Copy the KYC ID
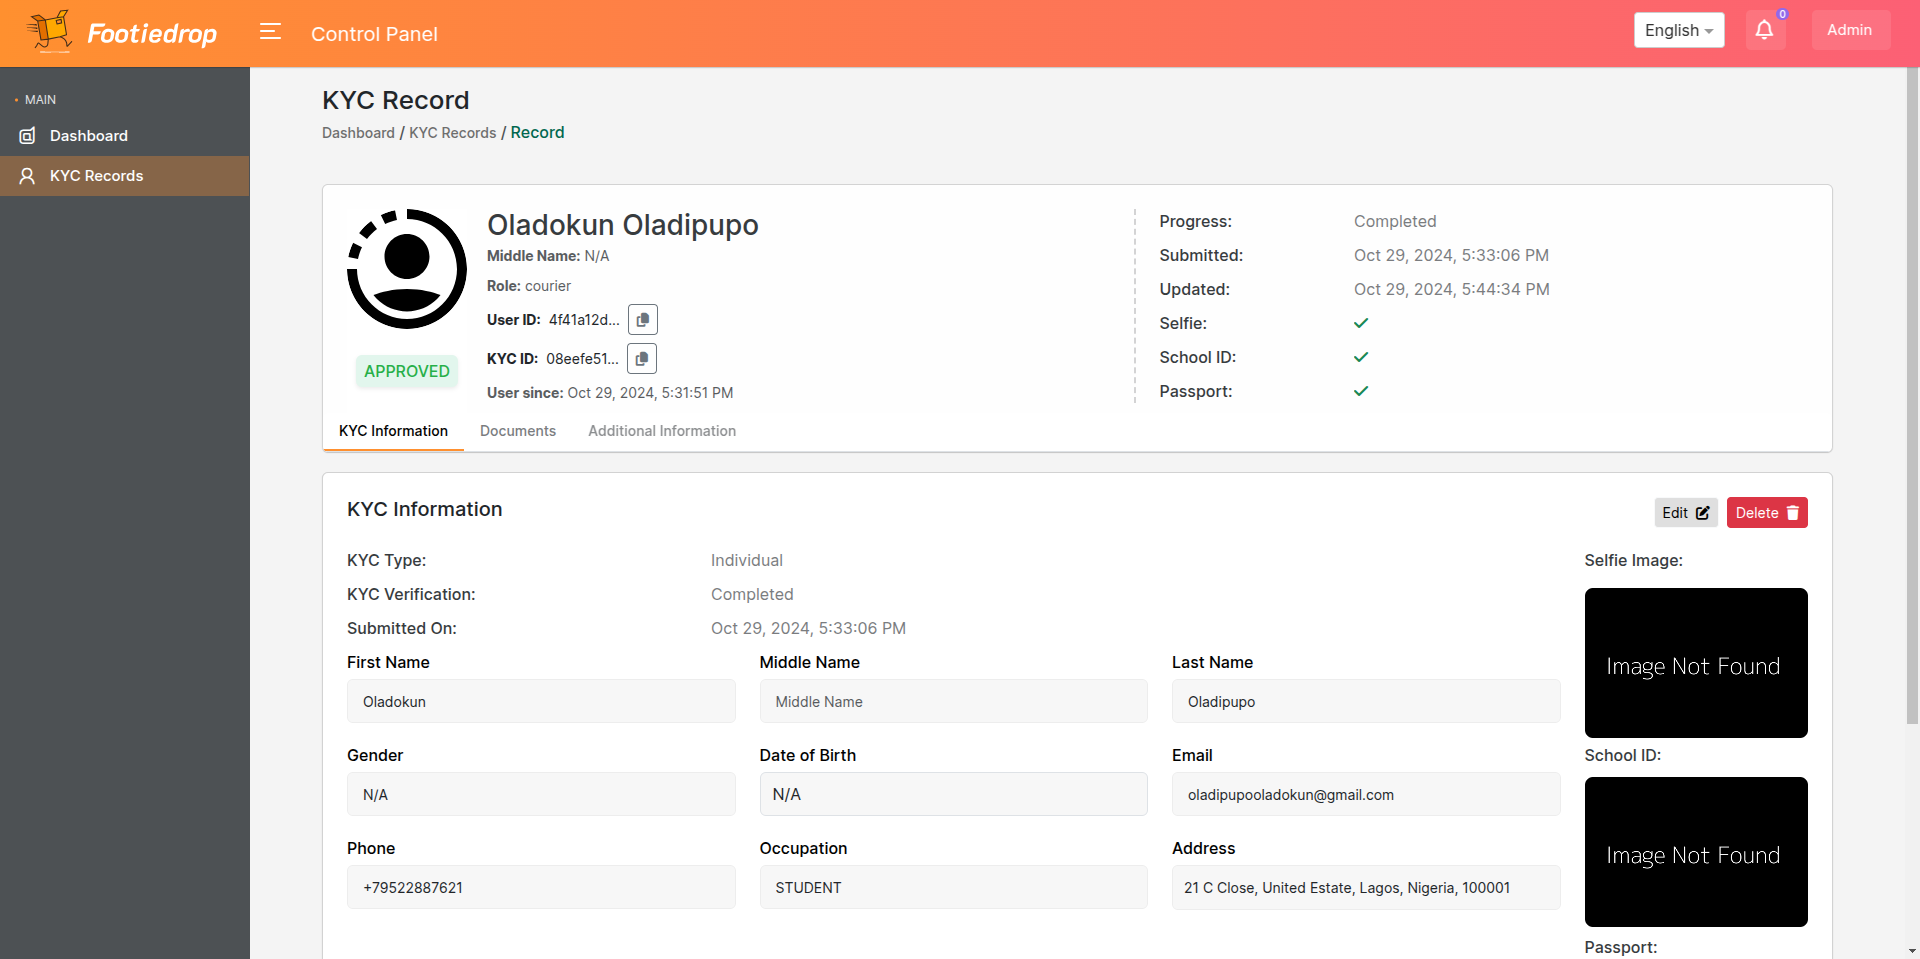 (x=642, y=359)
